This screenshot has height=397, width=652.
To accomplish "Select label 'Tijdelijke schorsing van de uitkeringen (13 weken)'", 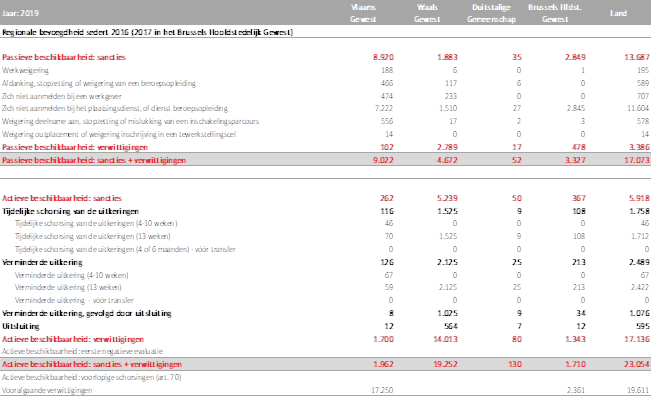I will click(92, 236).
